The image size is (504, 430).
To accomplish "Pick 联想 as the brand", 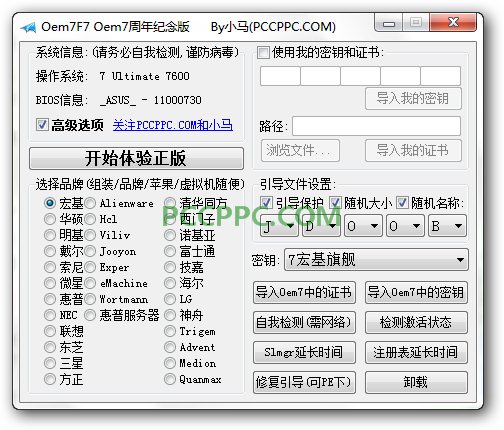I will (x=50, y=331).
